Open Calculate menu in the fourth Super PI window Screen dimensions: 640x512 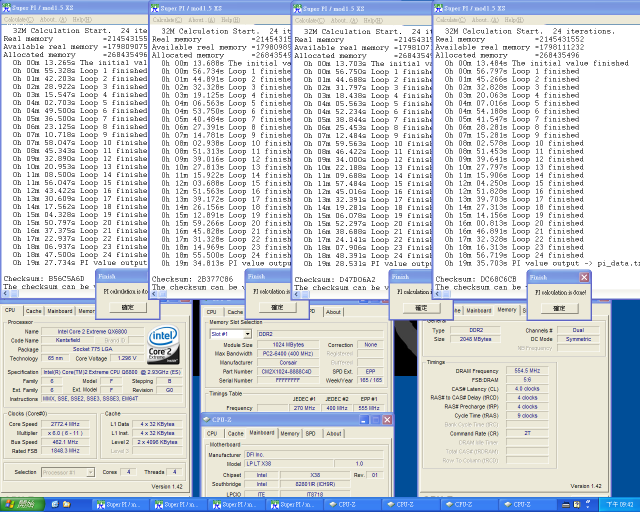tap(451, 20)
